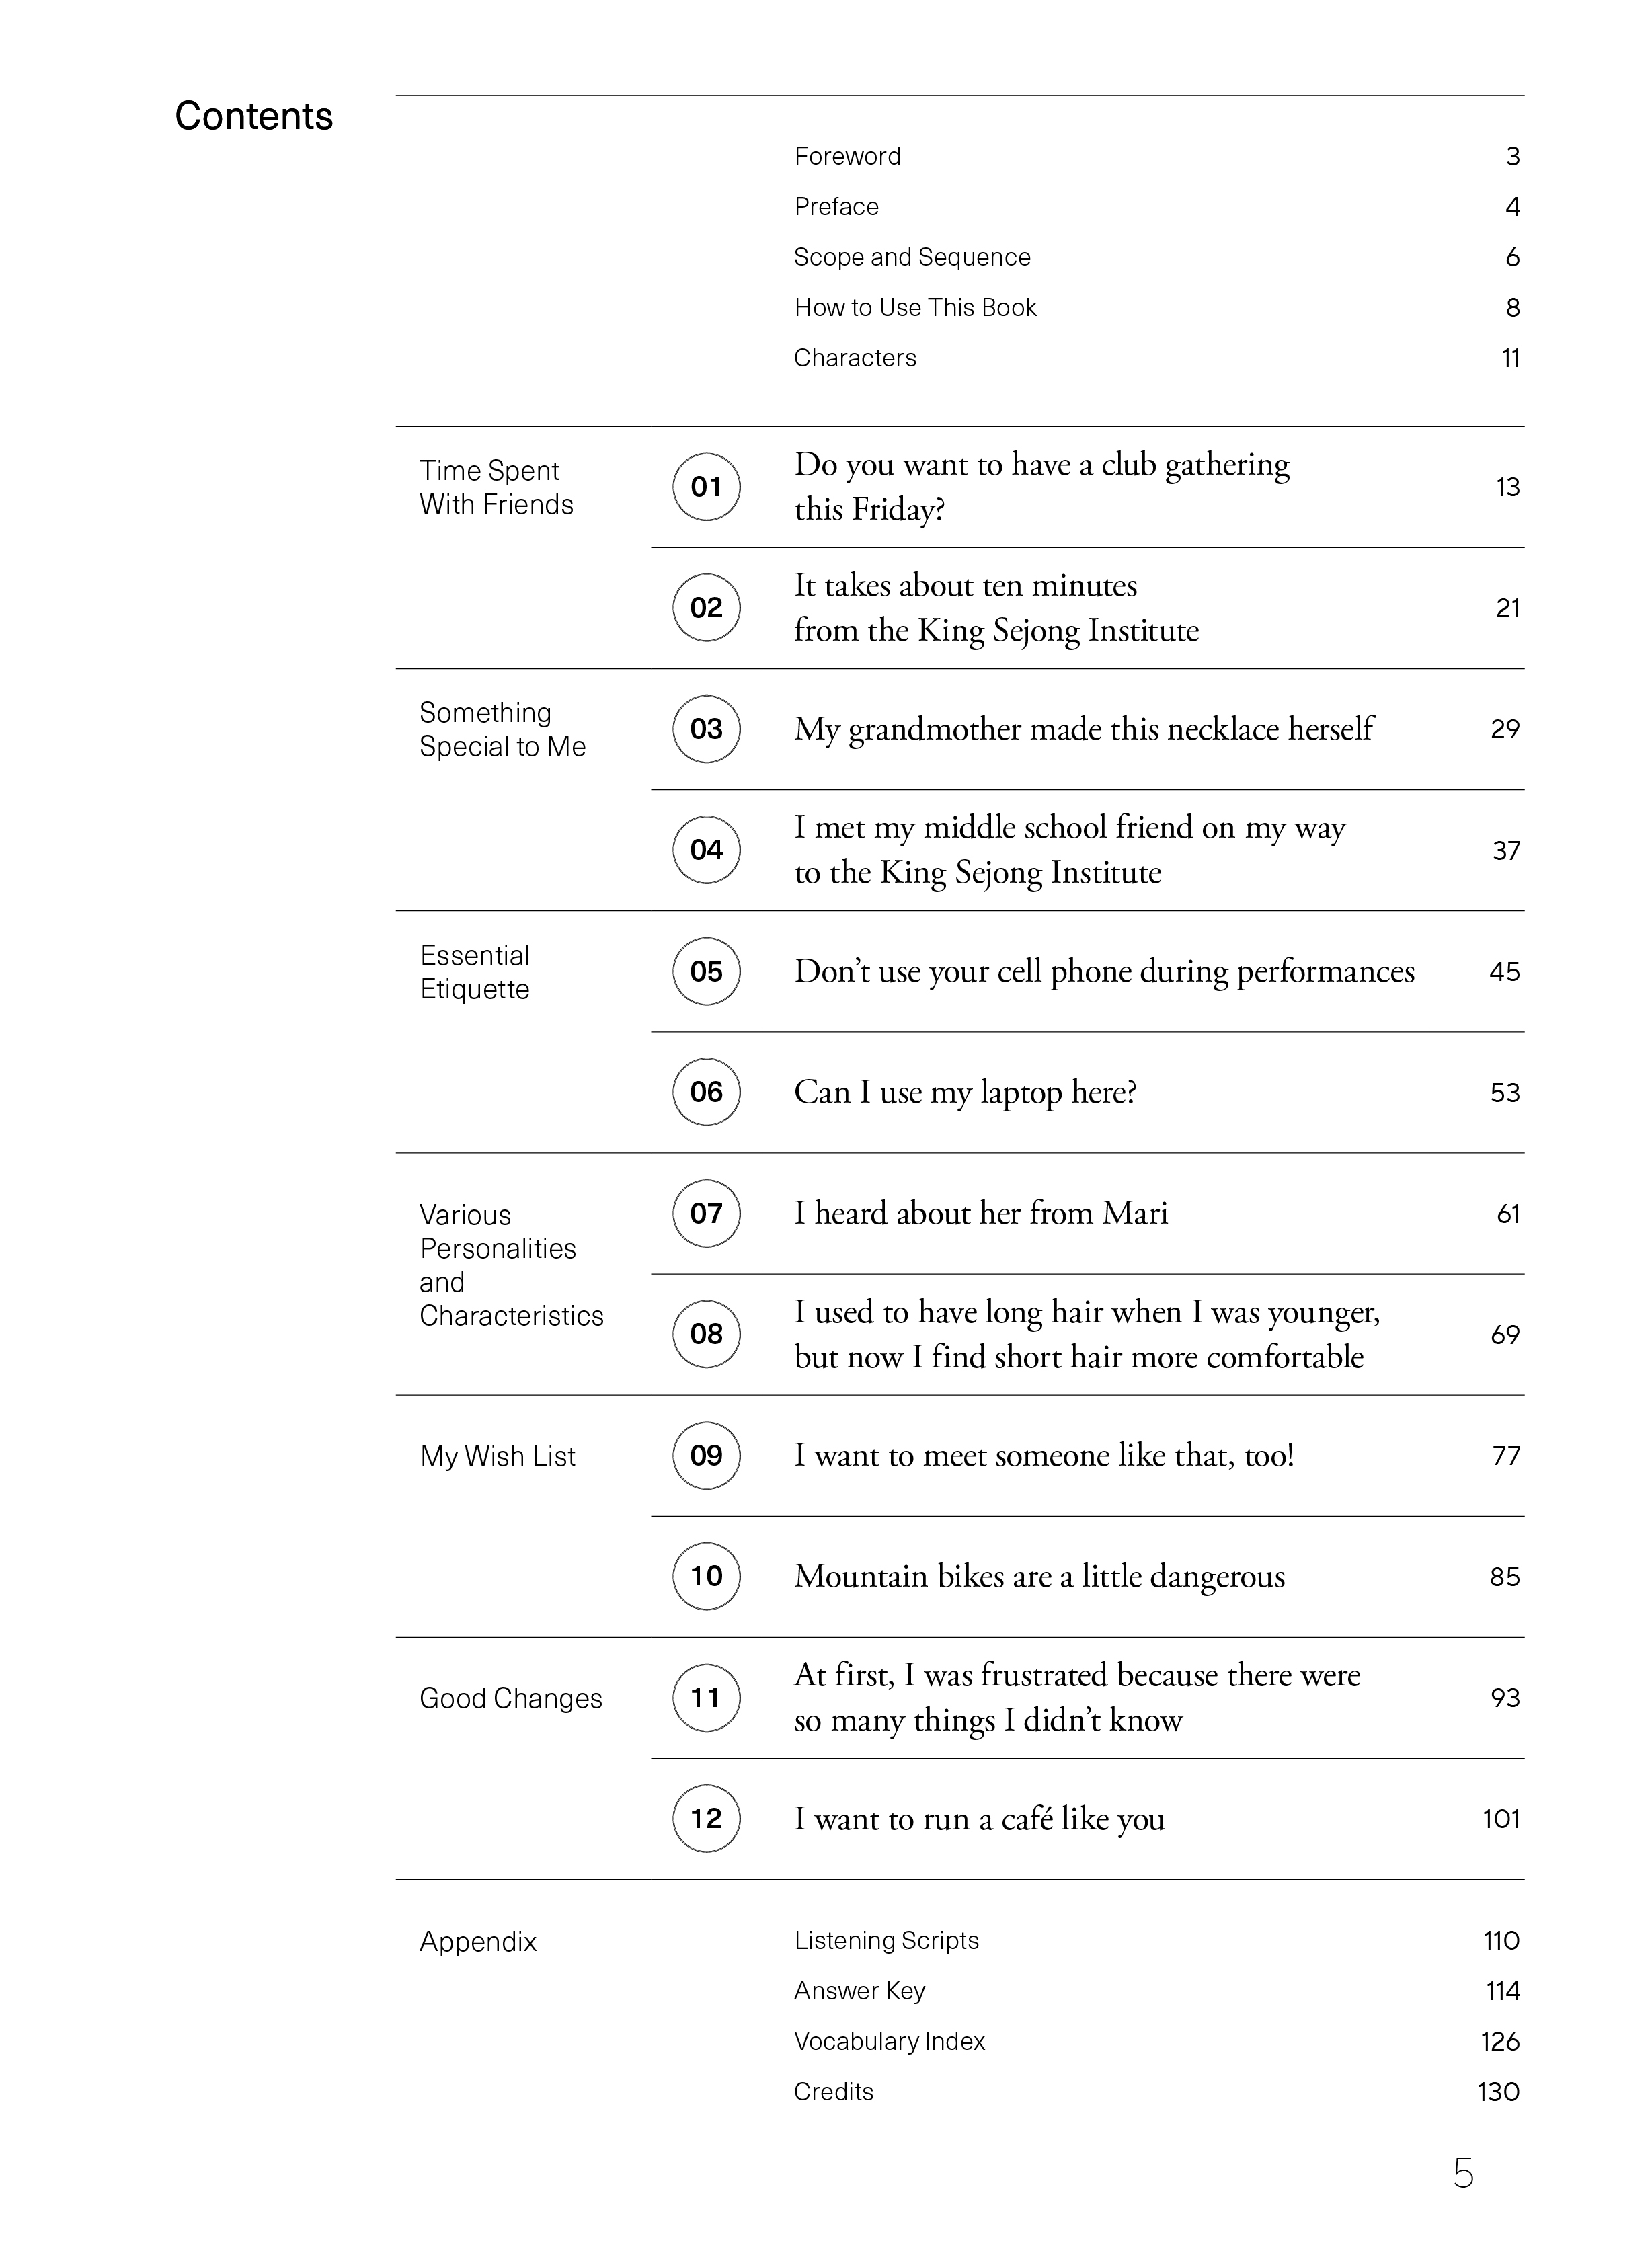The width and height of the screenshot is (1652, 2263).
Task: Open the Listening Scripts appendix entry
Action: (x=886, y=1940)
